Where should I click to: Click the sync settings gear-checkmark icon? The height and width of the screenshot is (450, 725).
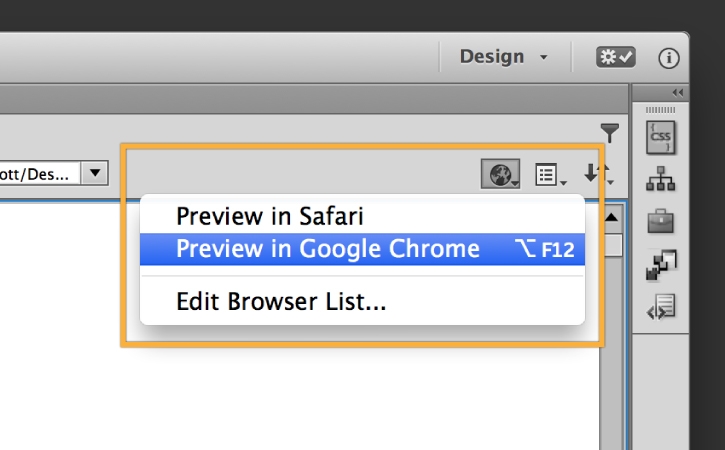[616, 58]
